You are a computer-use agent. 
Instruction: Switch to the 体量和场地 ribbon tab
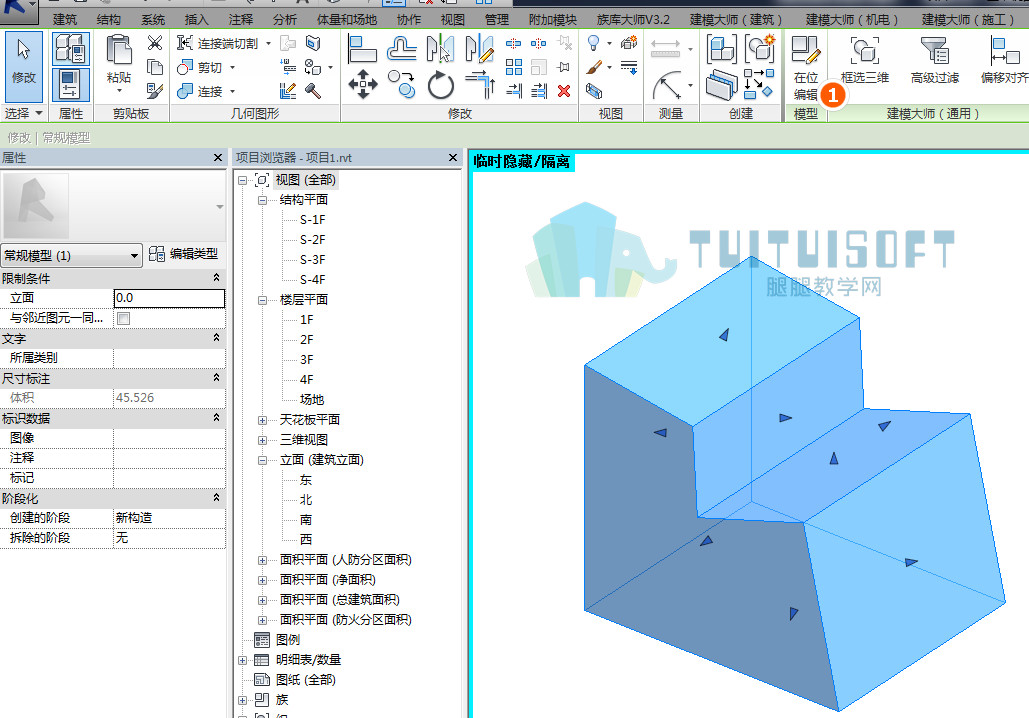coord(346,20)
